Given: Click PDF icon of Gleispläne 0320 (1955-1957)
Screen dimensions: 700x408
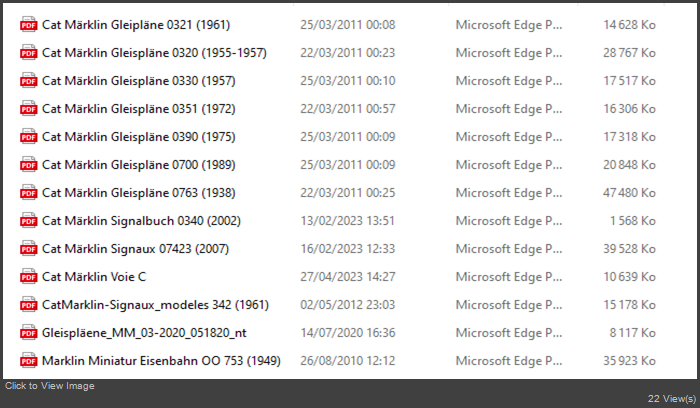Looking at the screenshot, I should pyautogui.click(x=28, y=53).
